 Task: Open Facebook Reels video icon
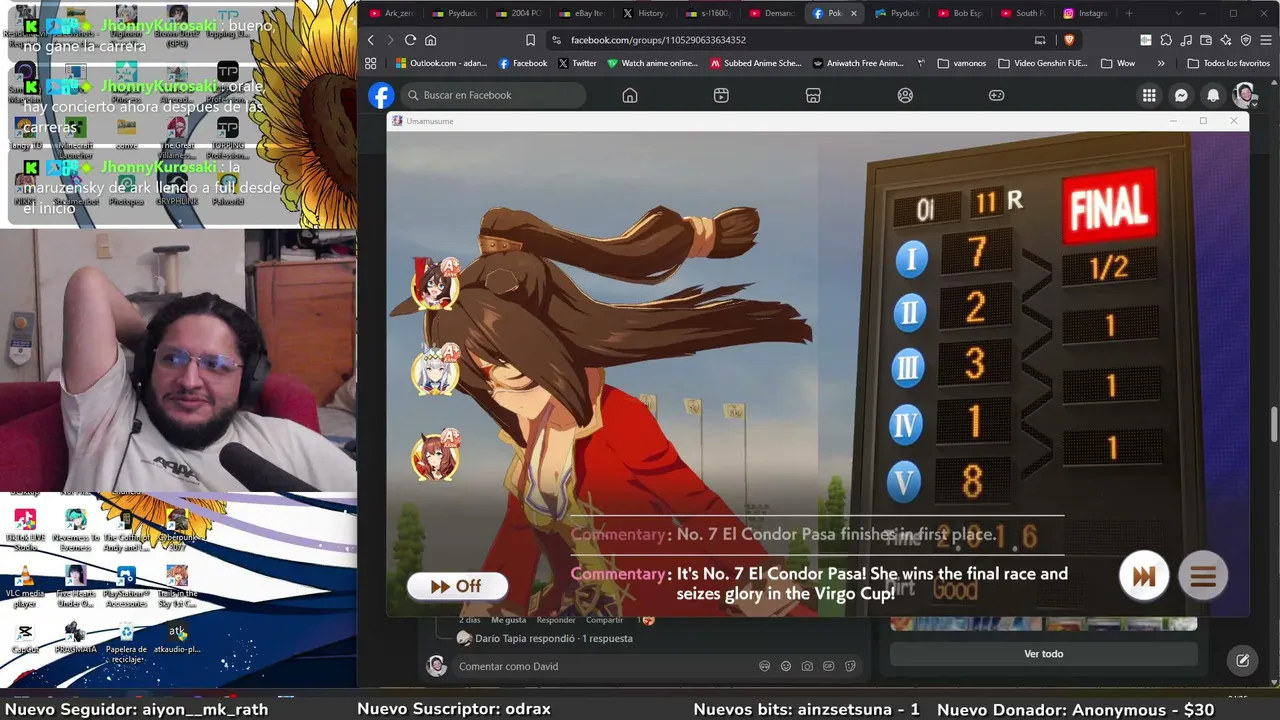point(721,95)
